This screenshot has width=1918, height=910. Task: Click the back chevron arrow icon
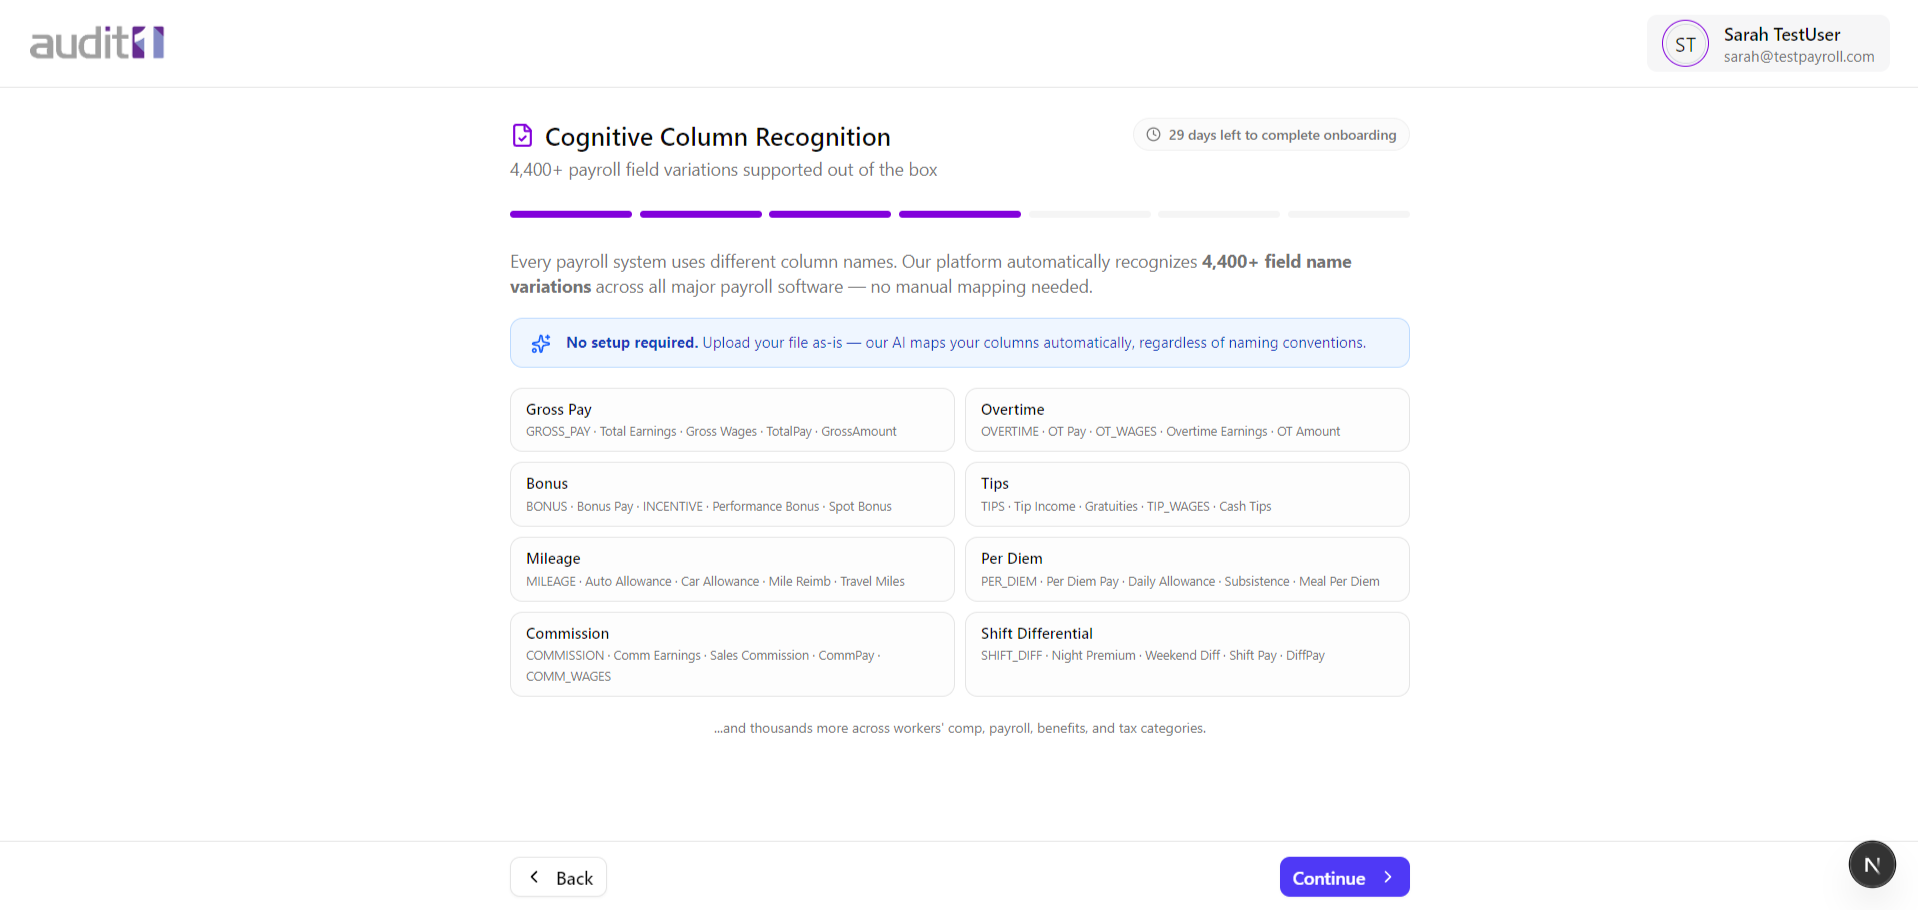click(535, 877)
